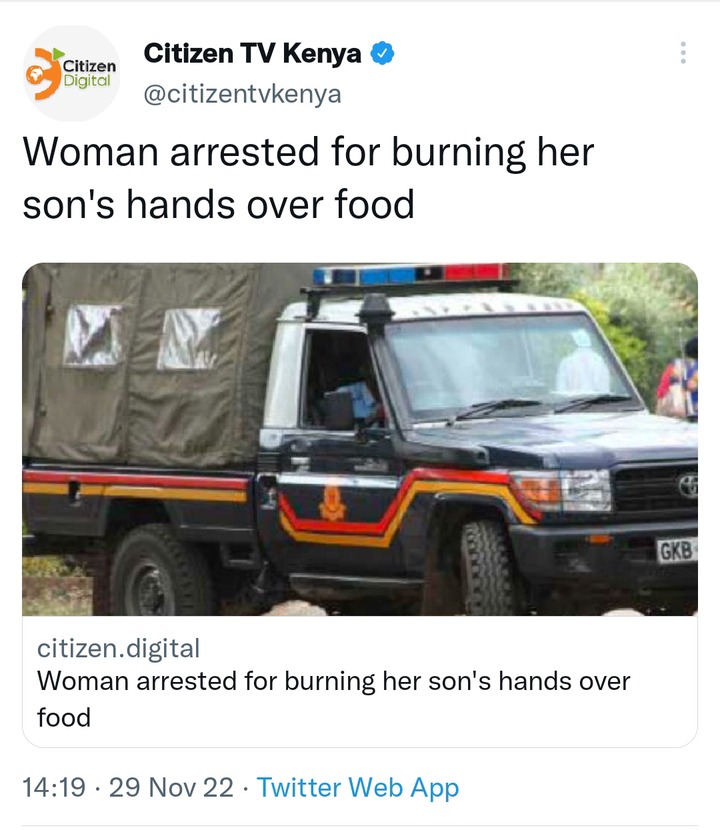Click the GKB license plate in photo

[x=677, y=551]
